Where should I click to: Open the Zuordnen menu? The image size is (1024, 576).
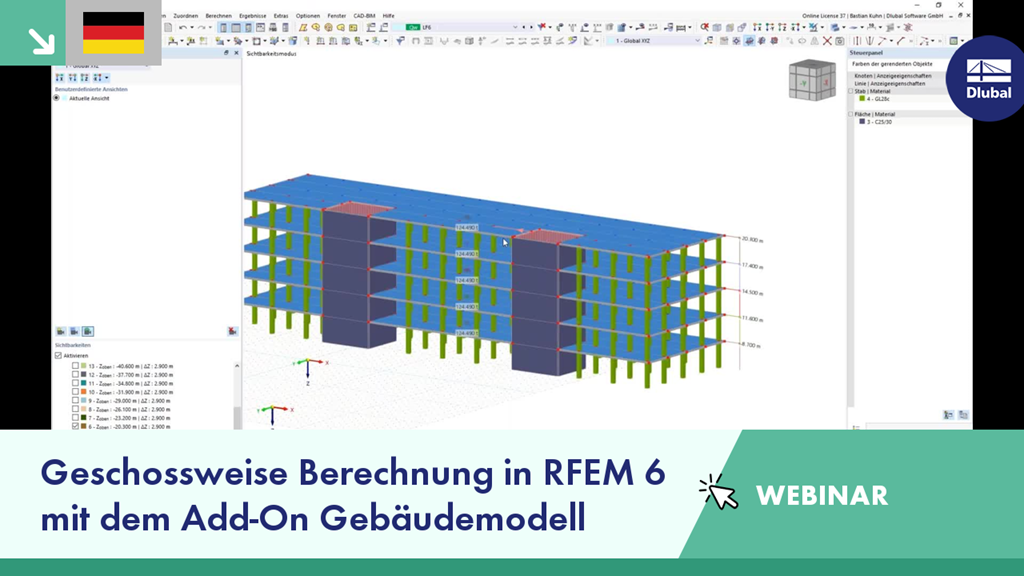coord(185,16)
